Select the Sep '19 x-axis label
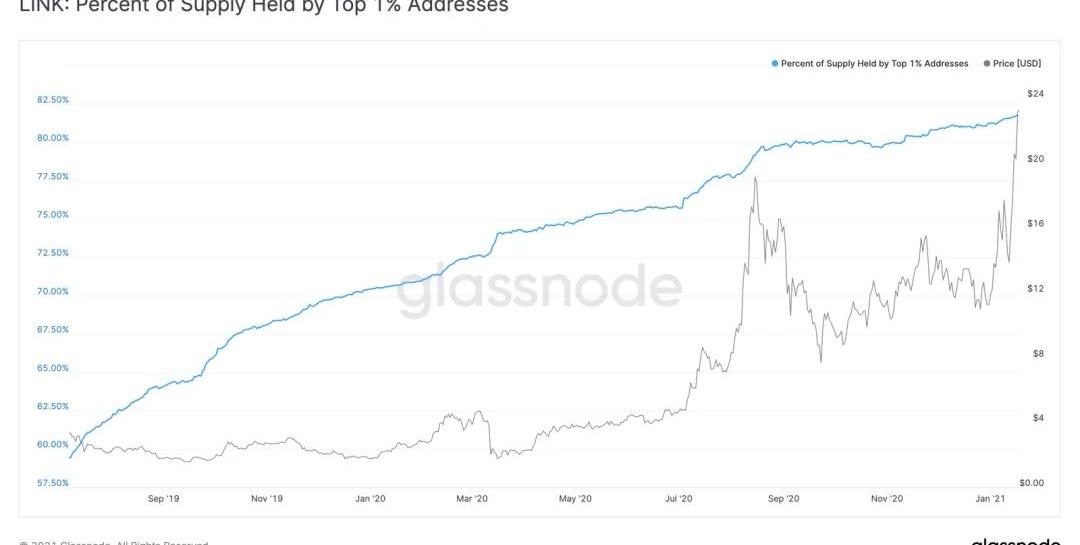 (163, 498)
